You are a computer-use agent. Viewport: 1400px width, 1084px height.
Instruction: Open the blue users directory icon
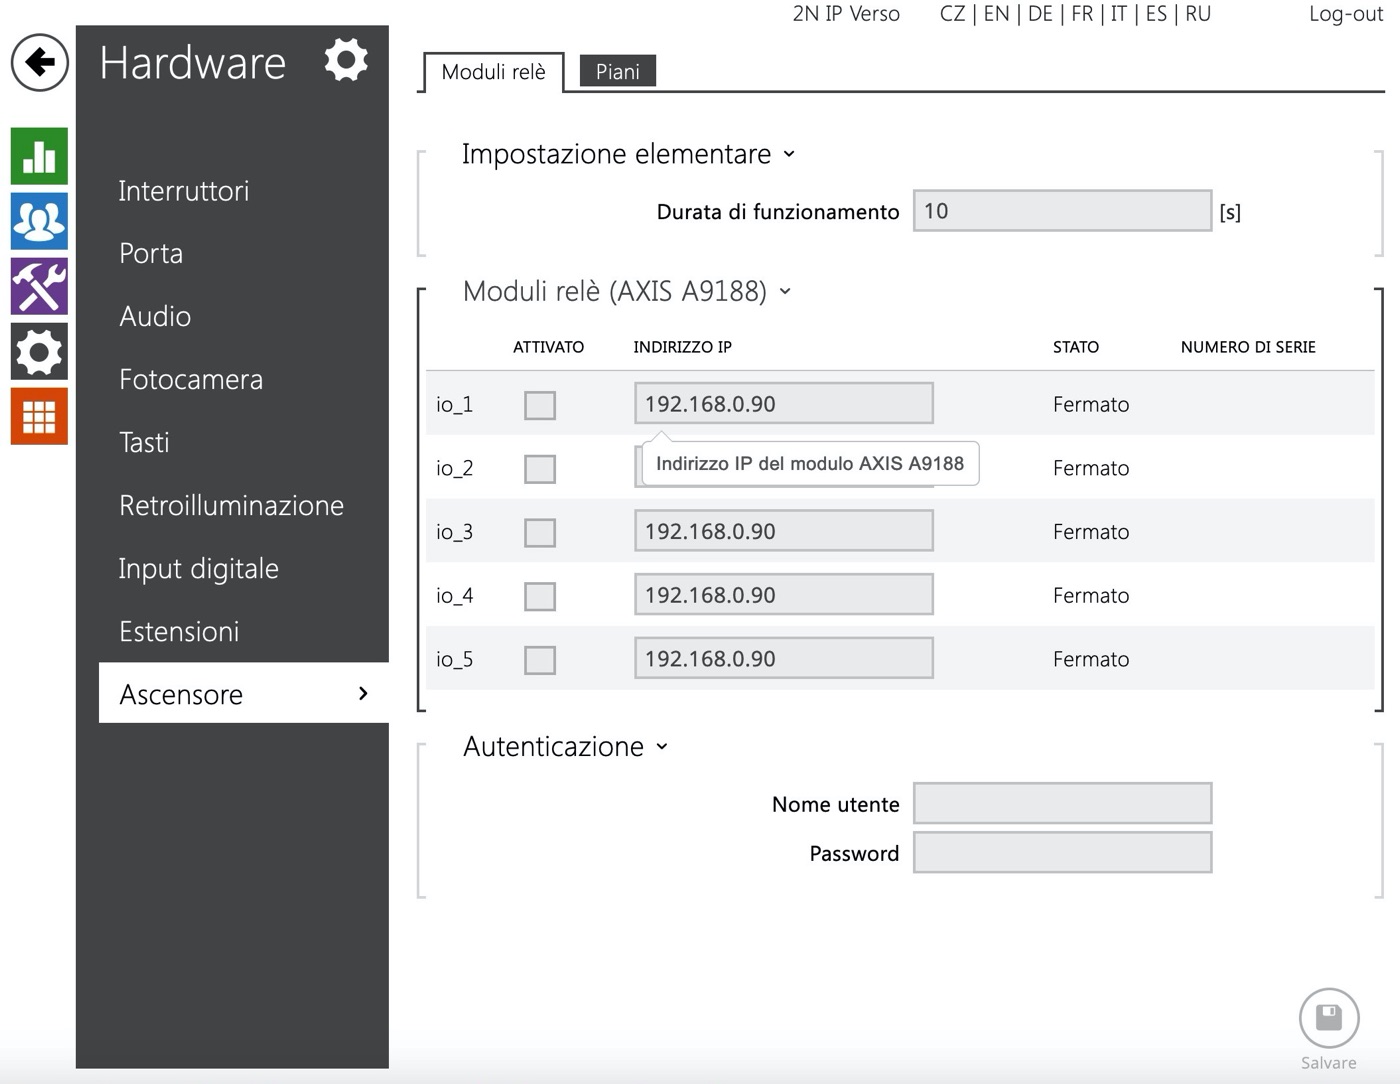tap(39, 221)
